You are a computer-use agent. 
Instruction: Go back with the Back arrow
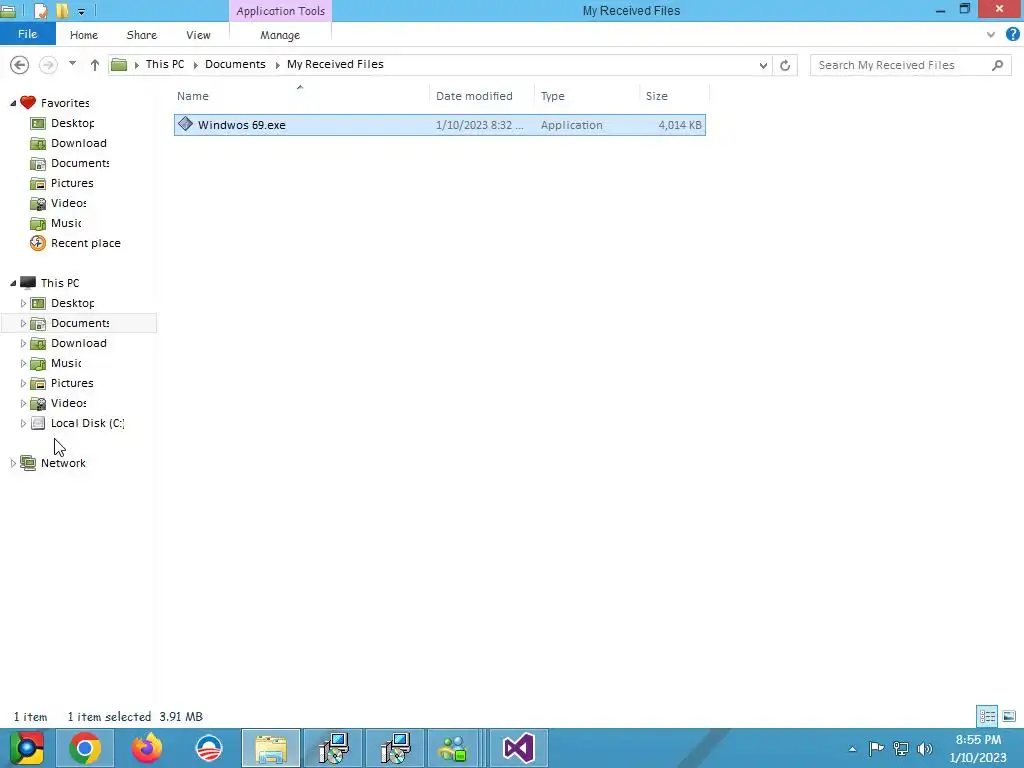20,65
